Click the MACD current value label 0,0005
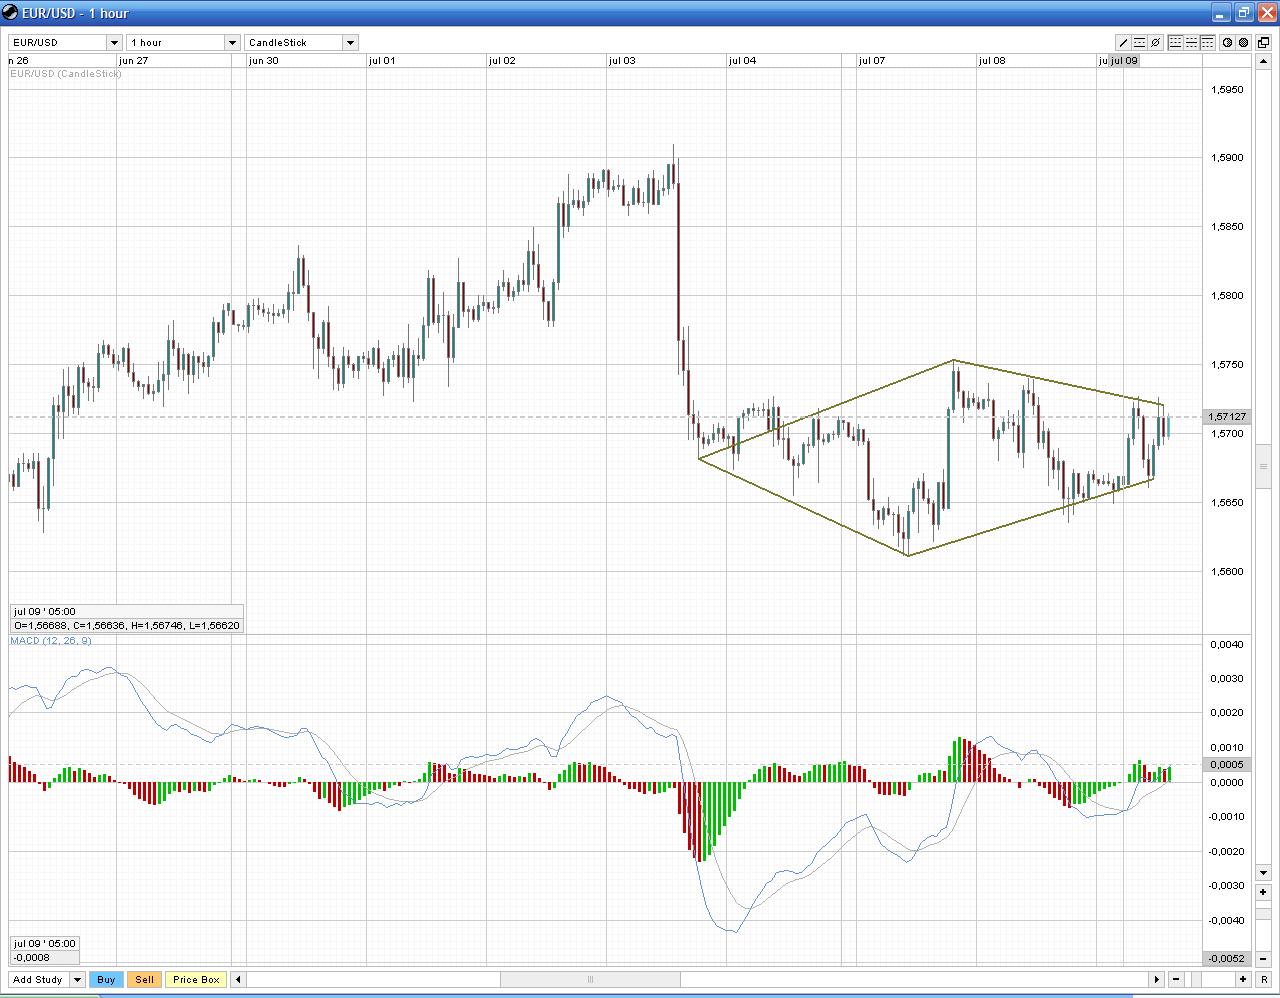The image size is (1280, 998). [x=1227, y=765]
